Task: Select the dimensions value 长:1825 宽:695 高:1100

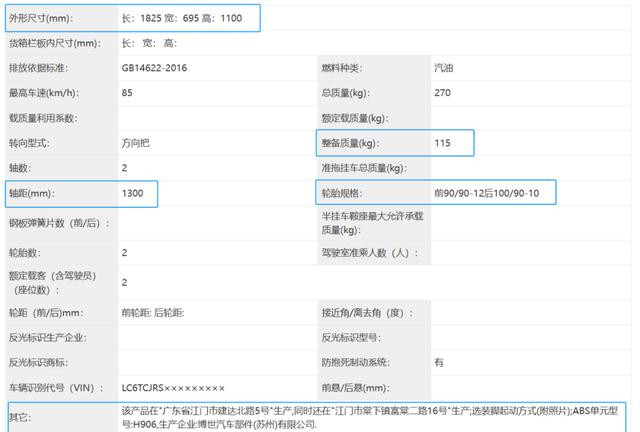Action: [x=182, y=18]
